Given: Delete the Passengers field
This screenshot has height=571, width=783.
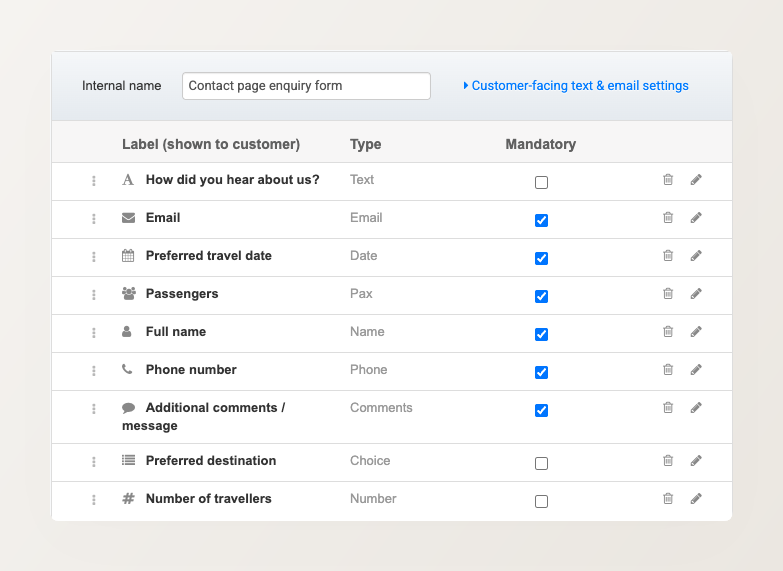Looking at the screenshot, I should (x=668, y=293).
